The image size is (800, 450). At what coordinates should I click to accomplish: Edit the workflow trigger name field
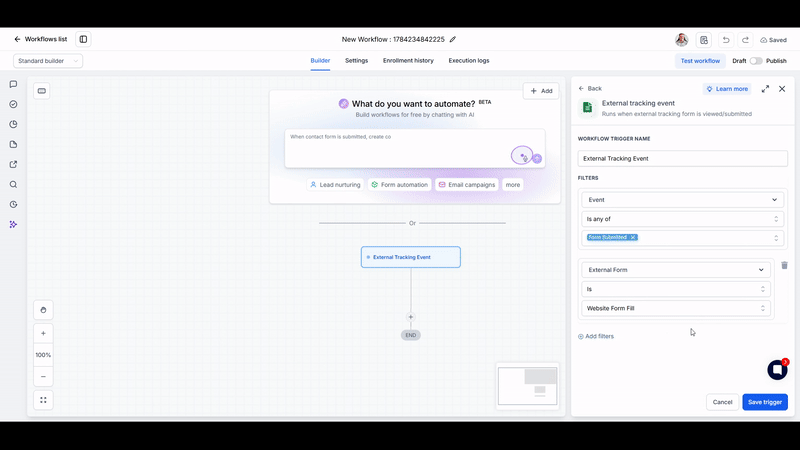(x=683, y=159)
